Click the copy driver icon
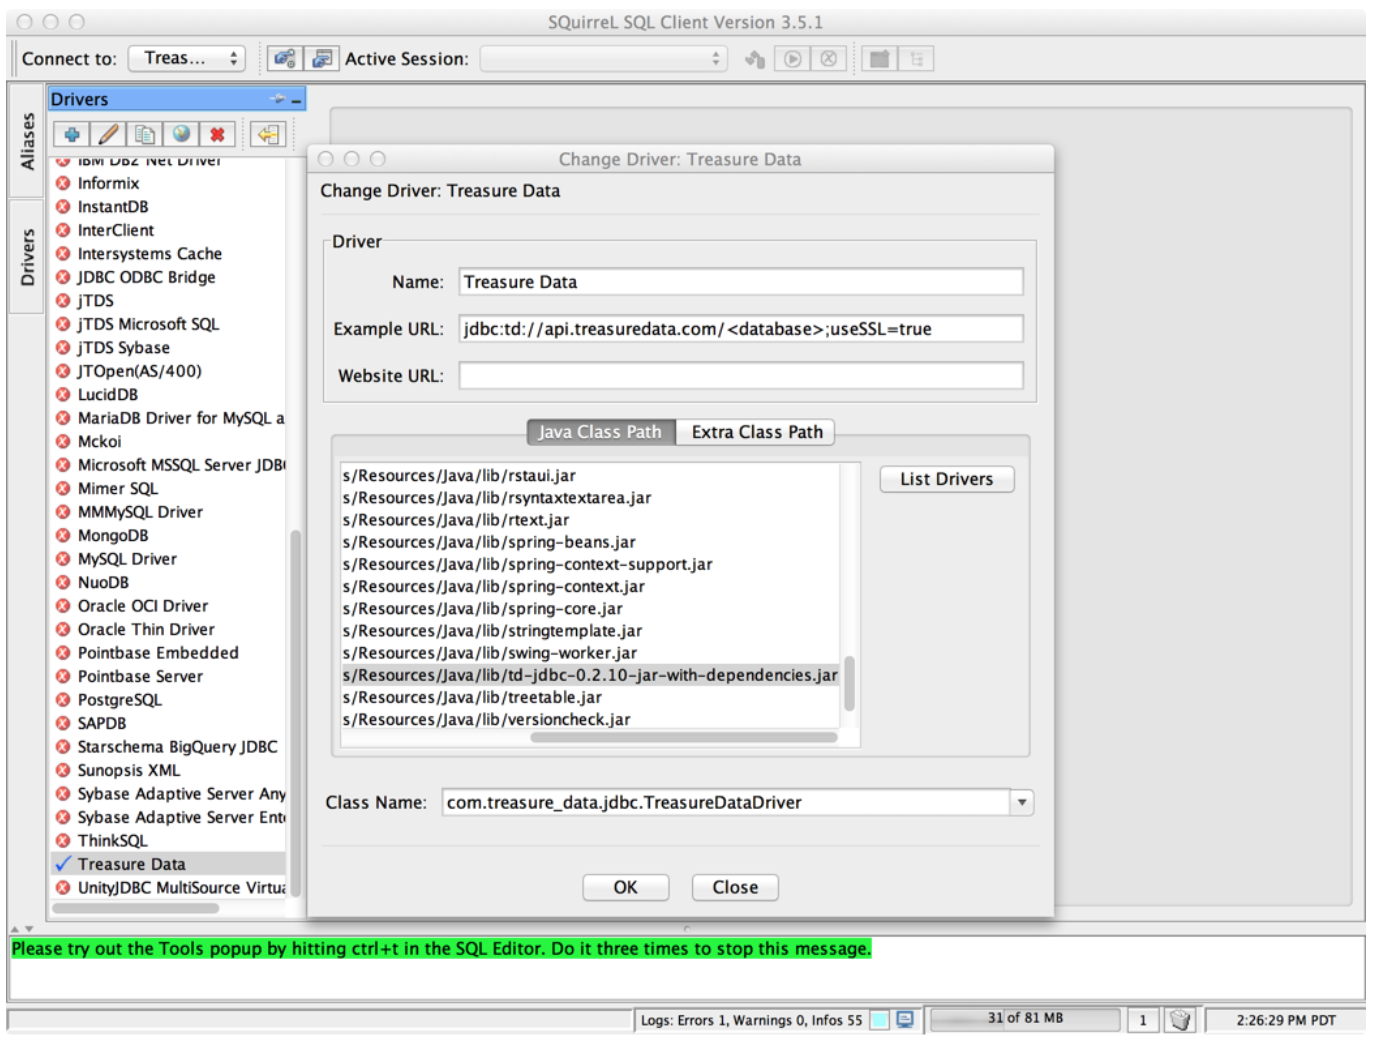Viewport: 1376px width, 1042px height. tap(145, 135)
